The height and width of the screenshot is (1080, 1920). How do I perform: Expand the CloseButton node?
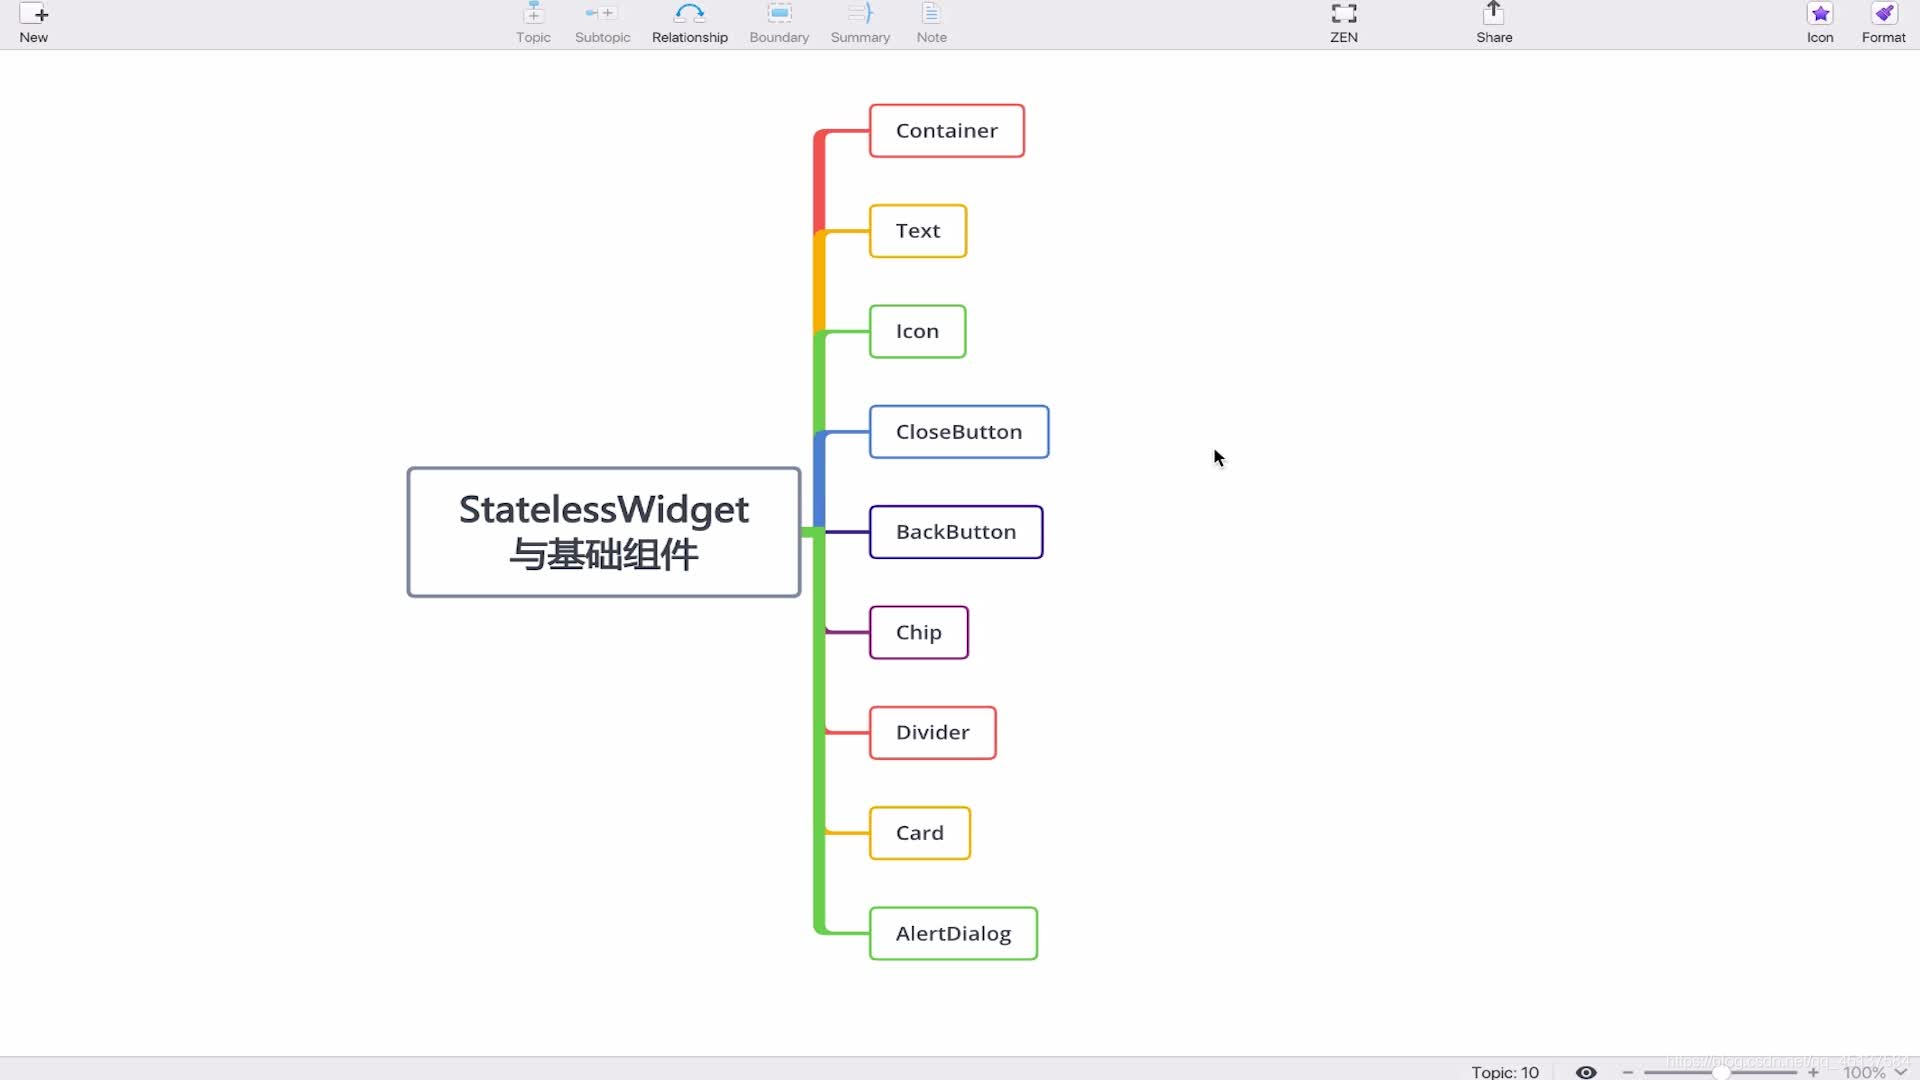pos(959,431)
